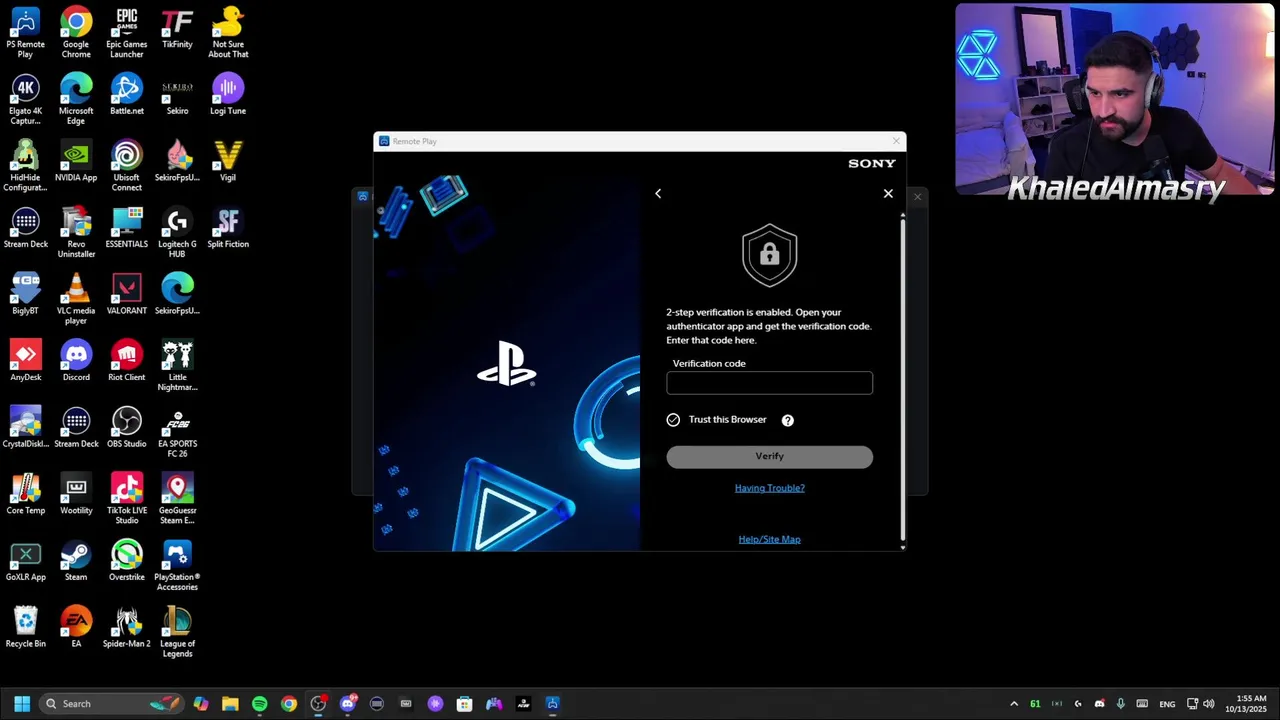This screenshot has height=720, width=1280.
Task: Open the TikFinity desktop icon
Action: tap(177, 28)
